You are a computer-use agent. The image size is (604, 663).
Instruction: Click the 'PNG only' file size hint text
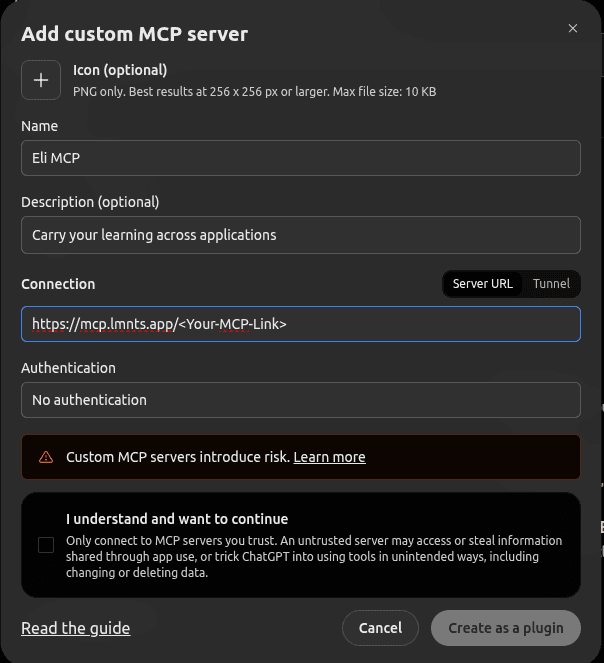[x=255, y=92]
